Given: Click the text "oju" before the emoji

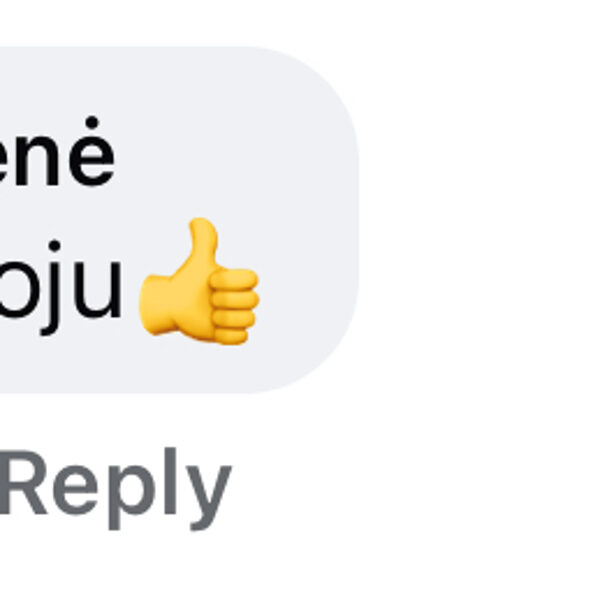Looking at the screenshot, I should click(x=61, y=288).
